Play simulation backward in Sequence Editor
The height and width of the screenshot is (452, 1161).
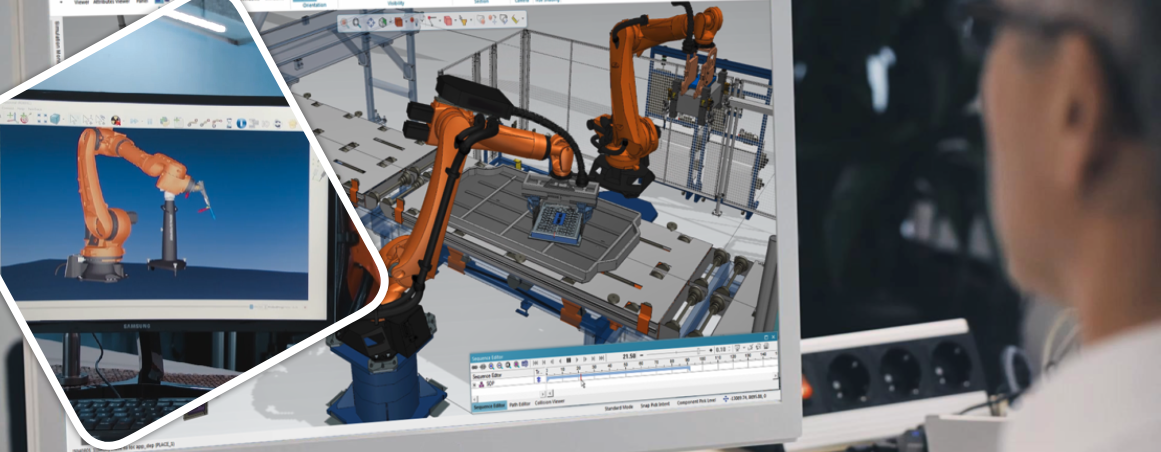pyautogui.click(x=561, y=361)
